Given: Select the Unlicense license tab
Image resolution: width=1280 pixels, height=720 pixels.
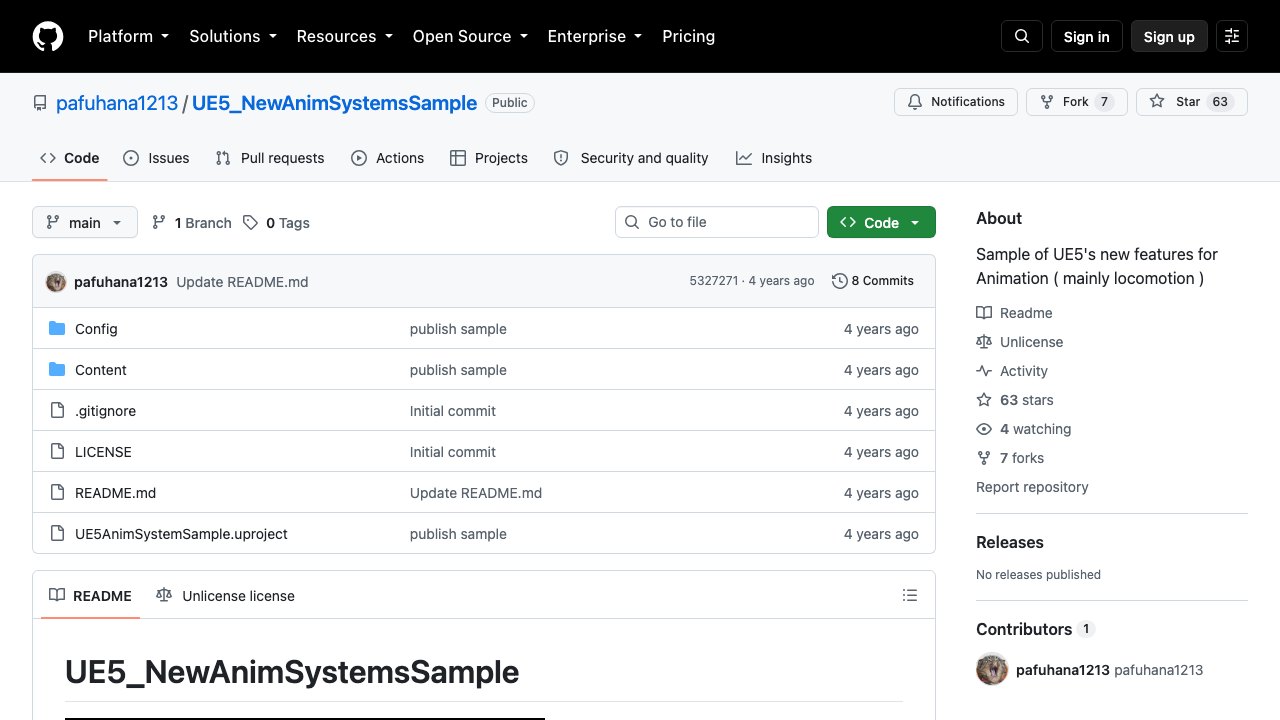Looking at the screenshot, I should 225,595.
